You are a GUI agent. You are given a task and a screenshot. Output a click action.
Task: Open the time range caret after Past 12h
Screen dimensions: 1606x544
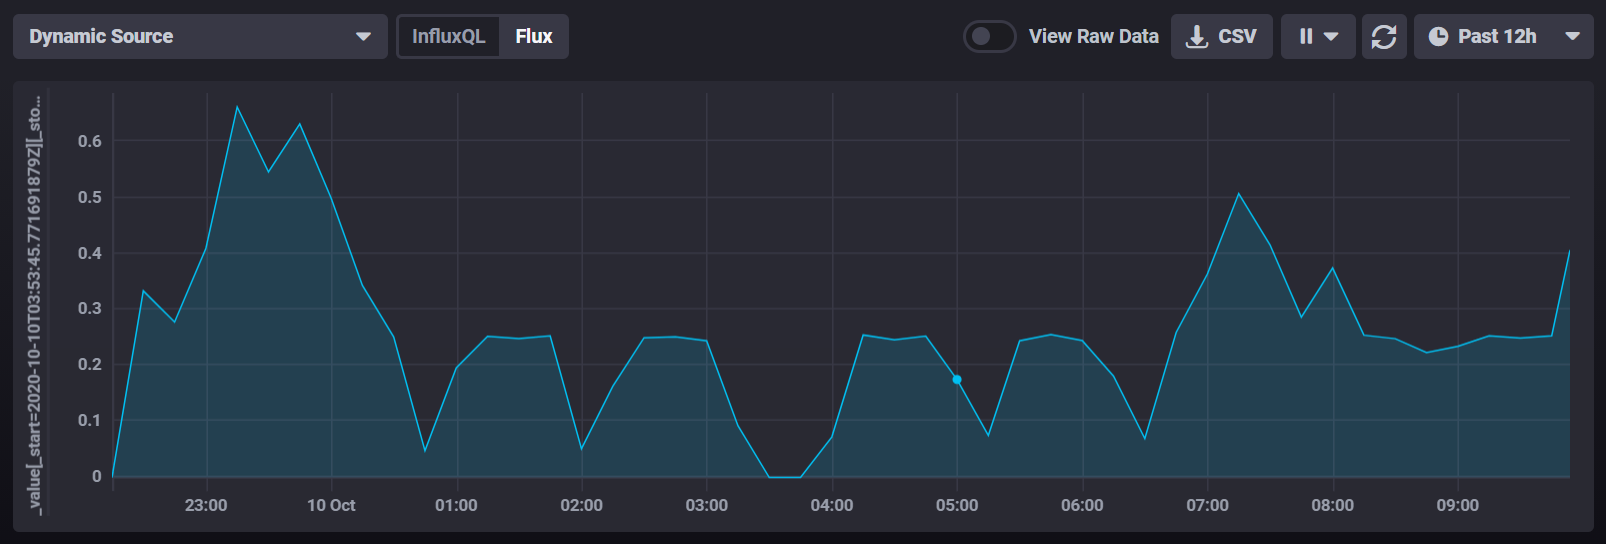(x=1572, y=37)
